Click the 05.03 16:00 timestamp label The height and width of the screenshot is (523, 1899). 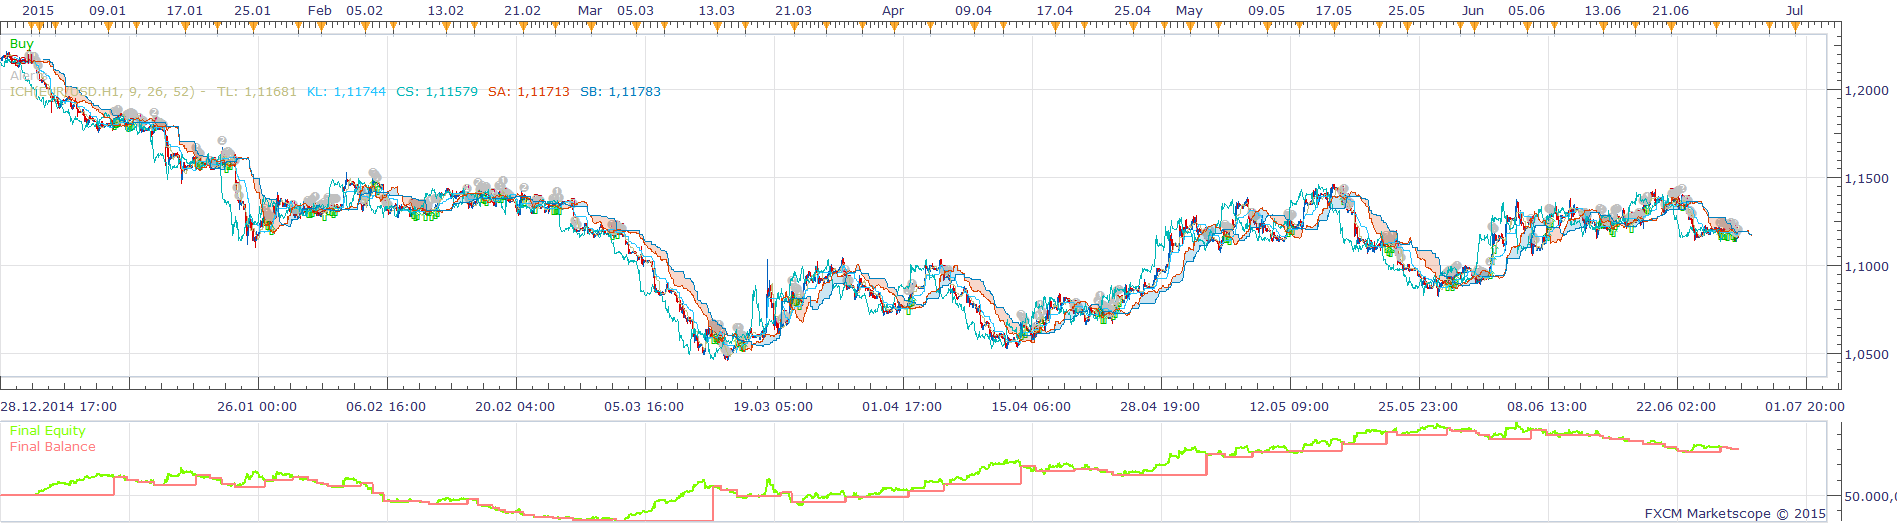click(644, 407)
